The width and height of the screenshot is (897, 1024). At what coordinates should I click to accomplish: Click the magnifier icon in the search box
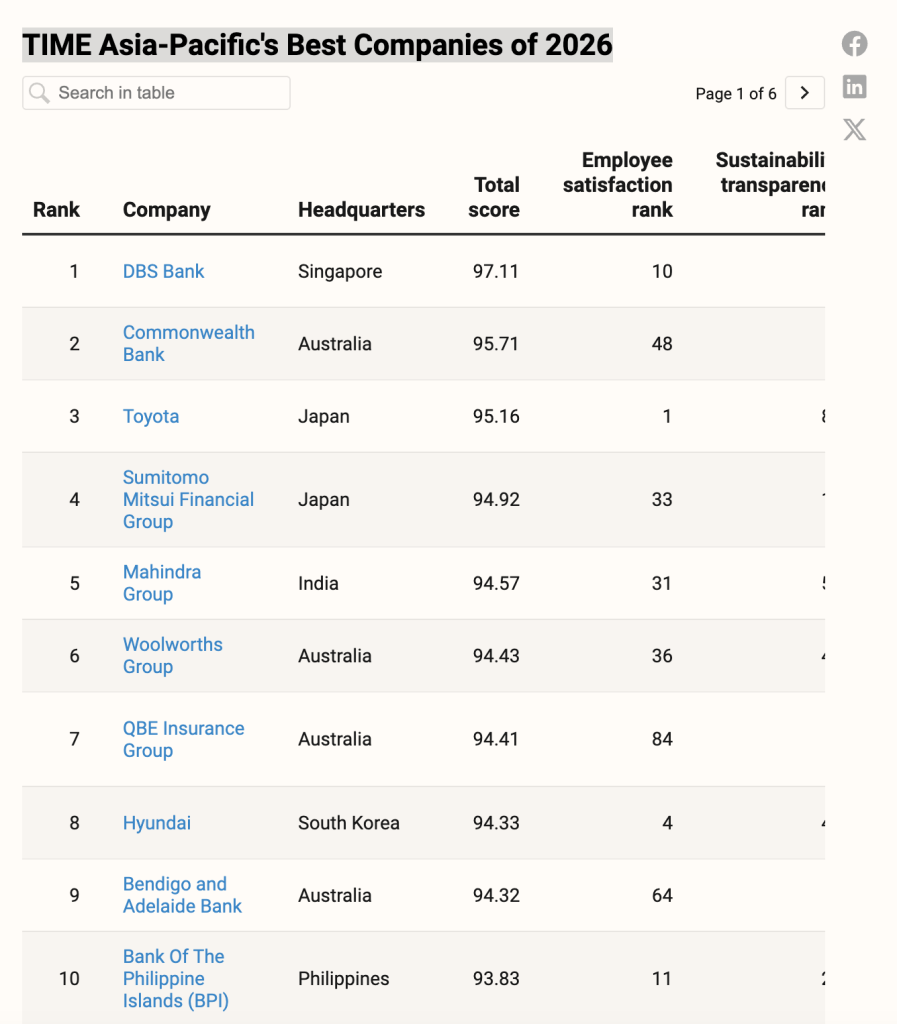[39, 93]
